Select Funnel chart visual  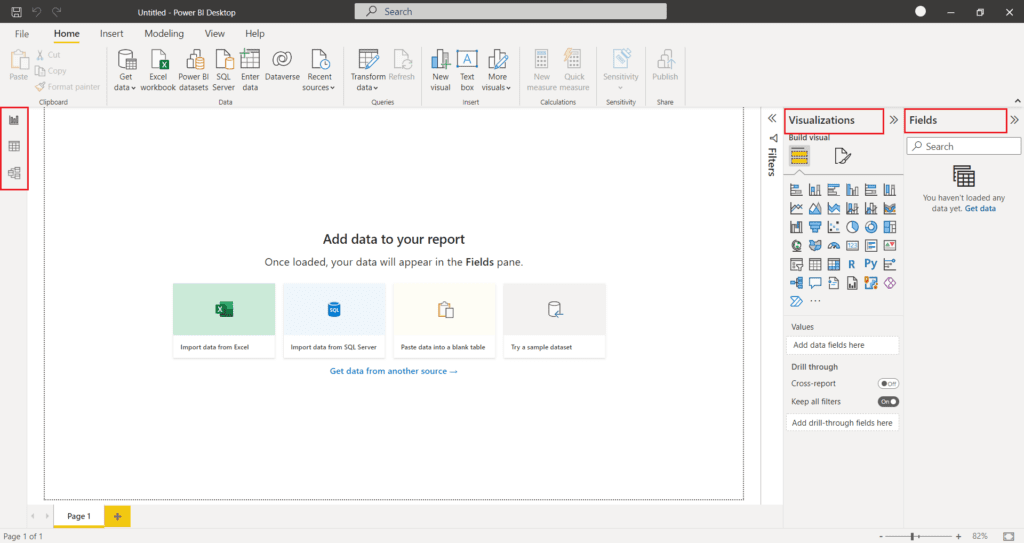(815, 227)
